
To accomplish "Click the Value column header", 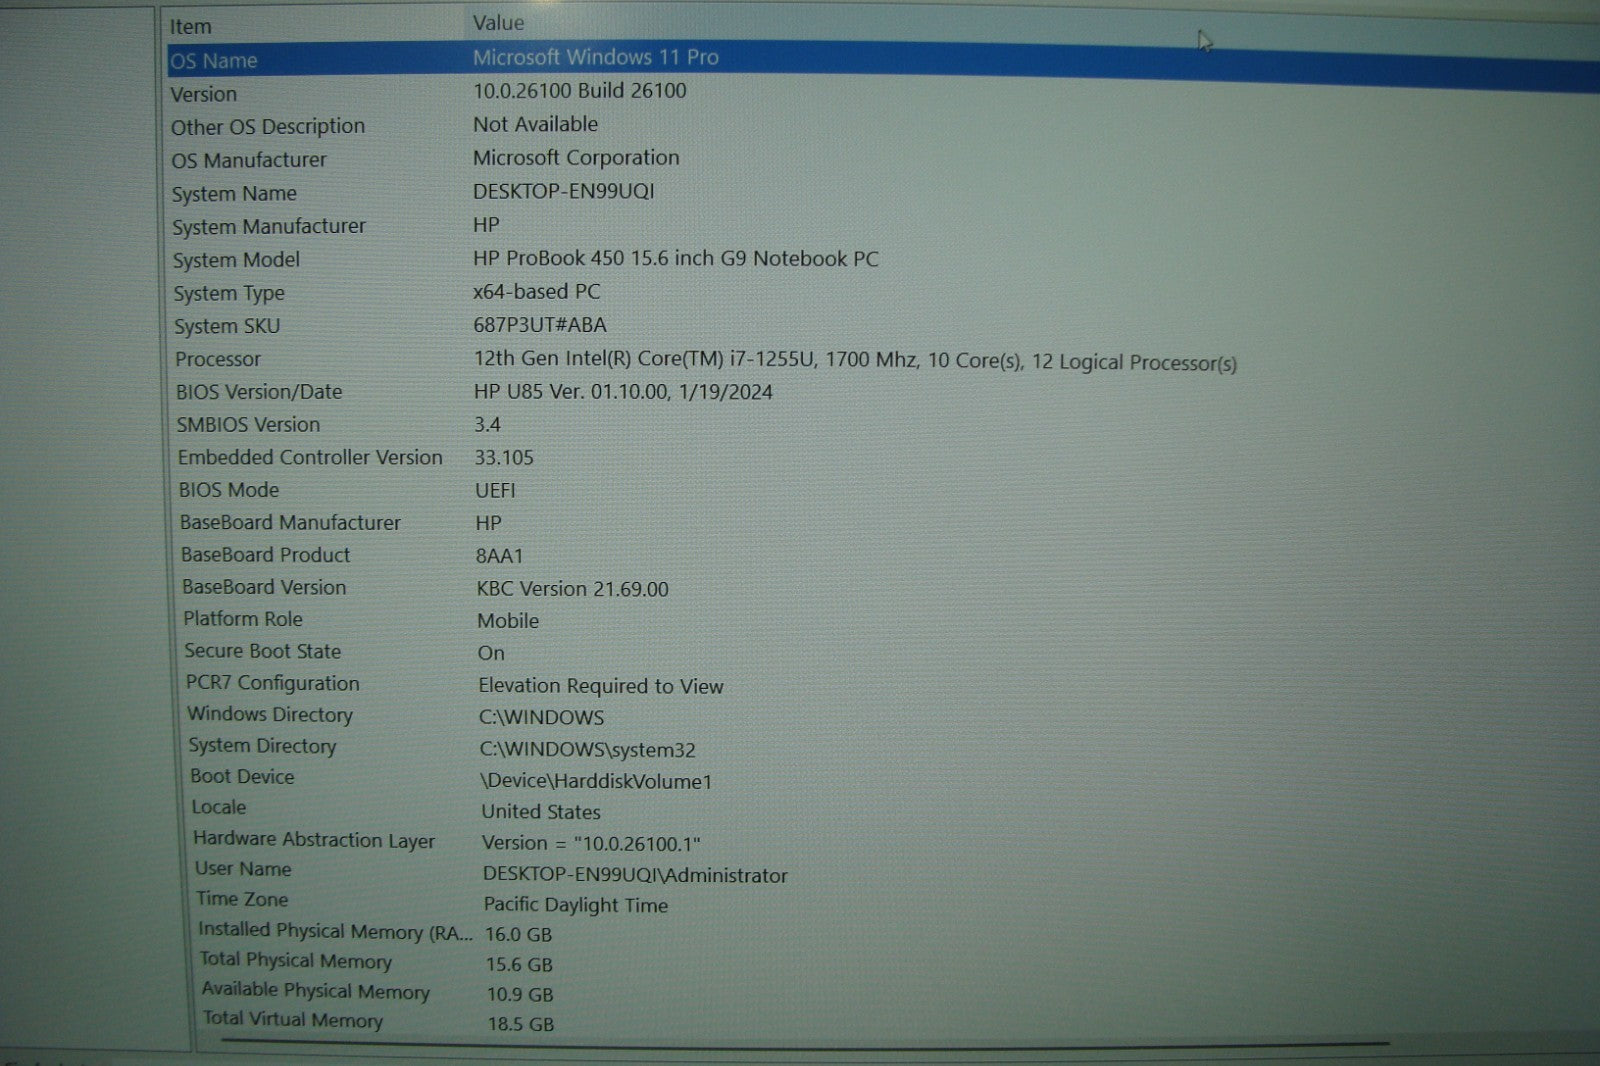I will point(498,23).
